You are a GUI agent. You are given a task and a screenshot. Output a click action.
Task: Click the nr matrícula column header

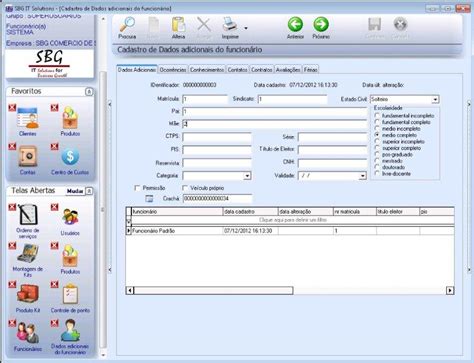(355, 212)
